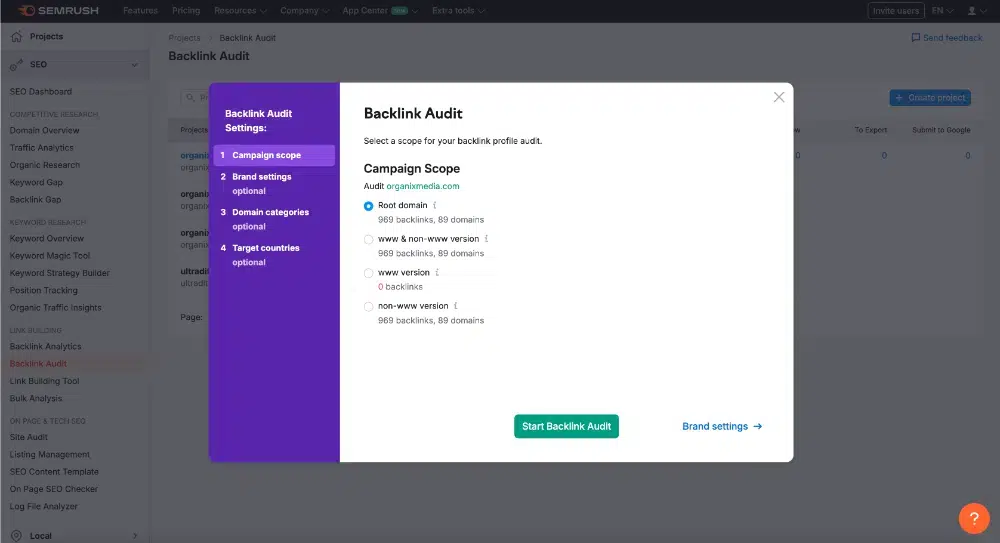Open Keyword Strategy Builder in sidebar

click(x=60, y=272)
